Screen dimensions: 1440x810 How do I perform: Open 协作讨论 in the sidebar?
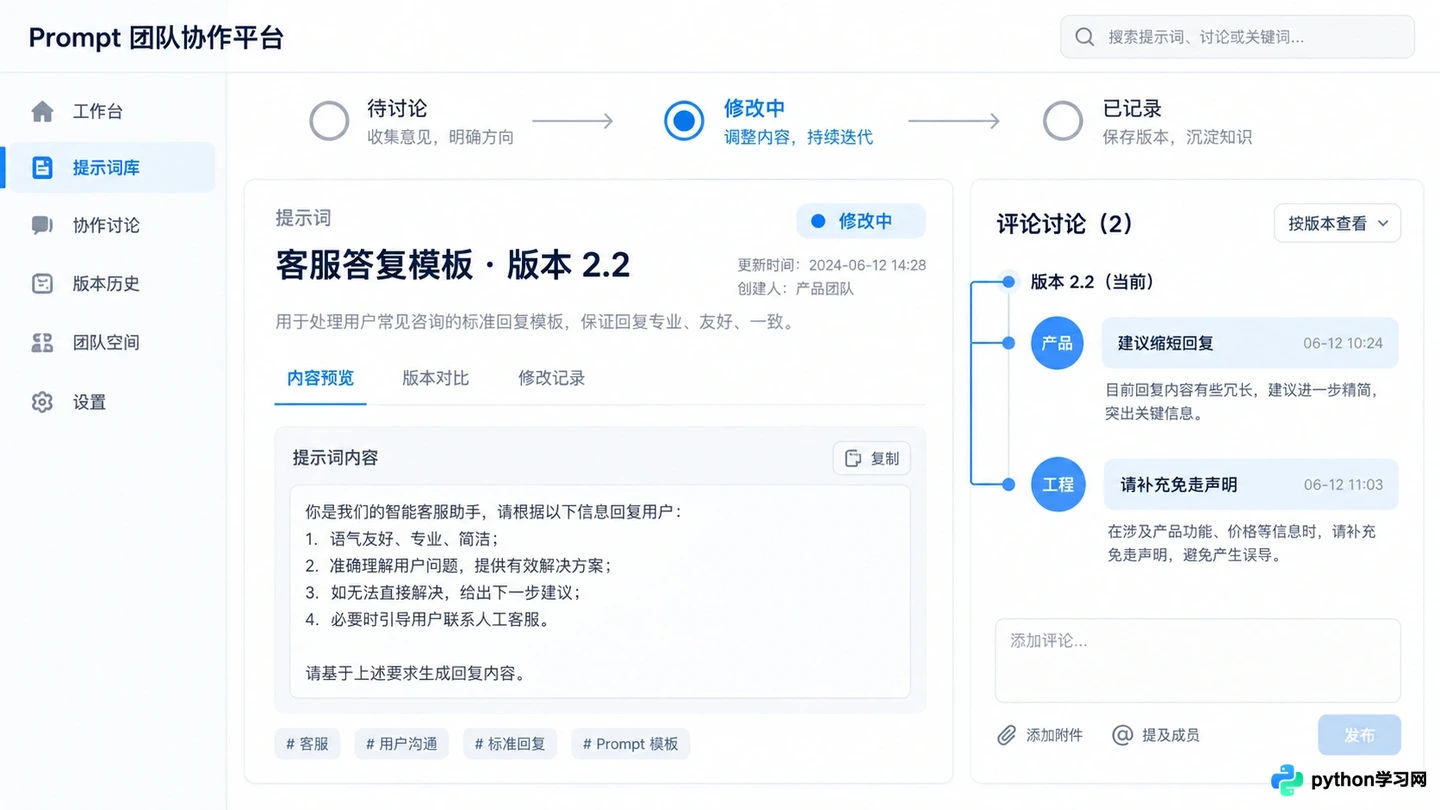click(x=110, y=225)
